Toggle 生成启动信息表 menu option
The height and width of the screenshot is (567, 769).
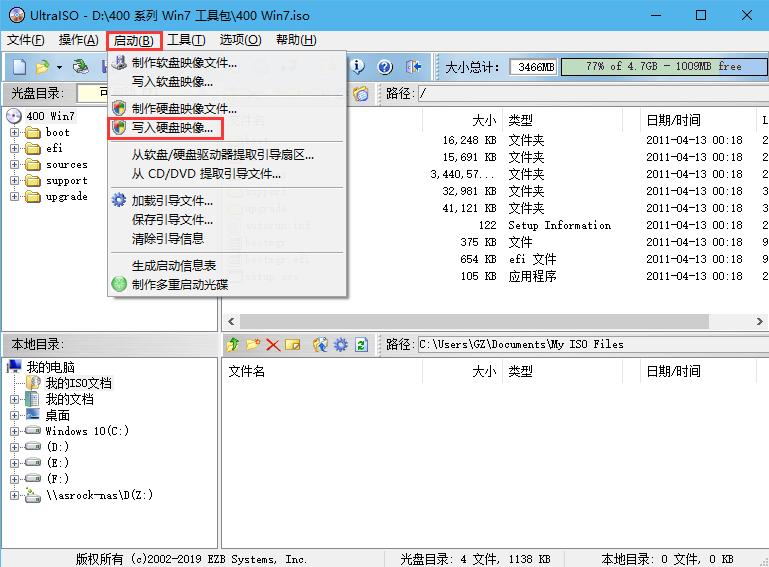click(227, 266)
